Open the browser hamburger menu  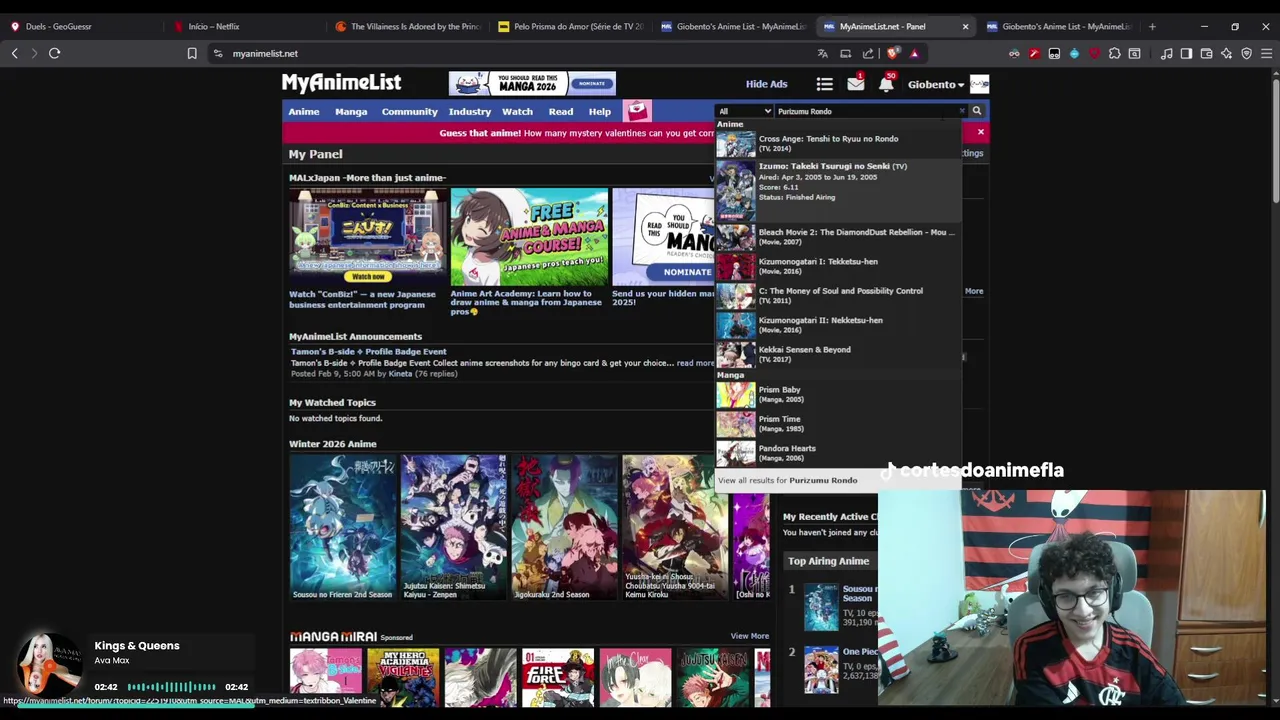[1266, 53]
